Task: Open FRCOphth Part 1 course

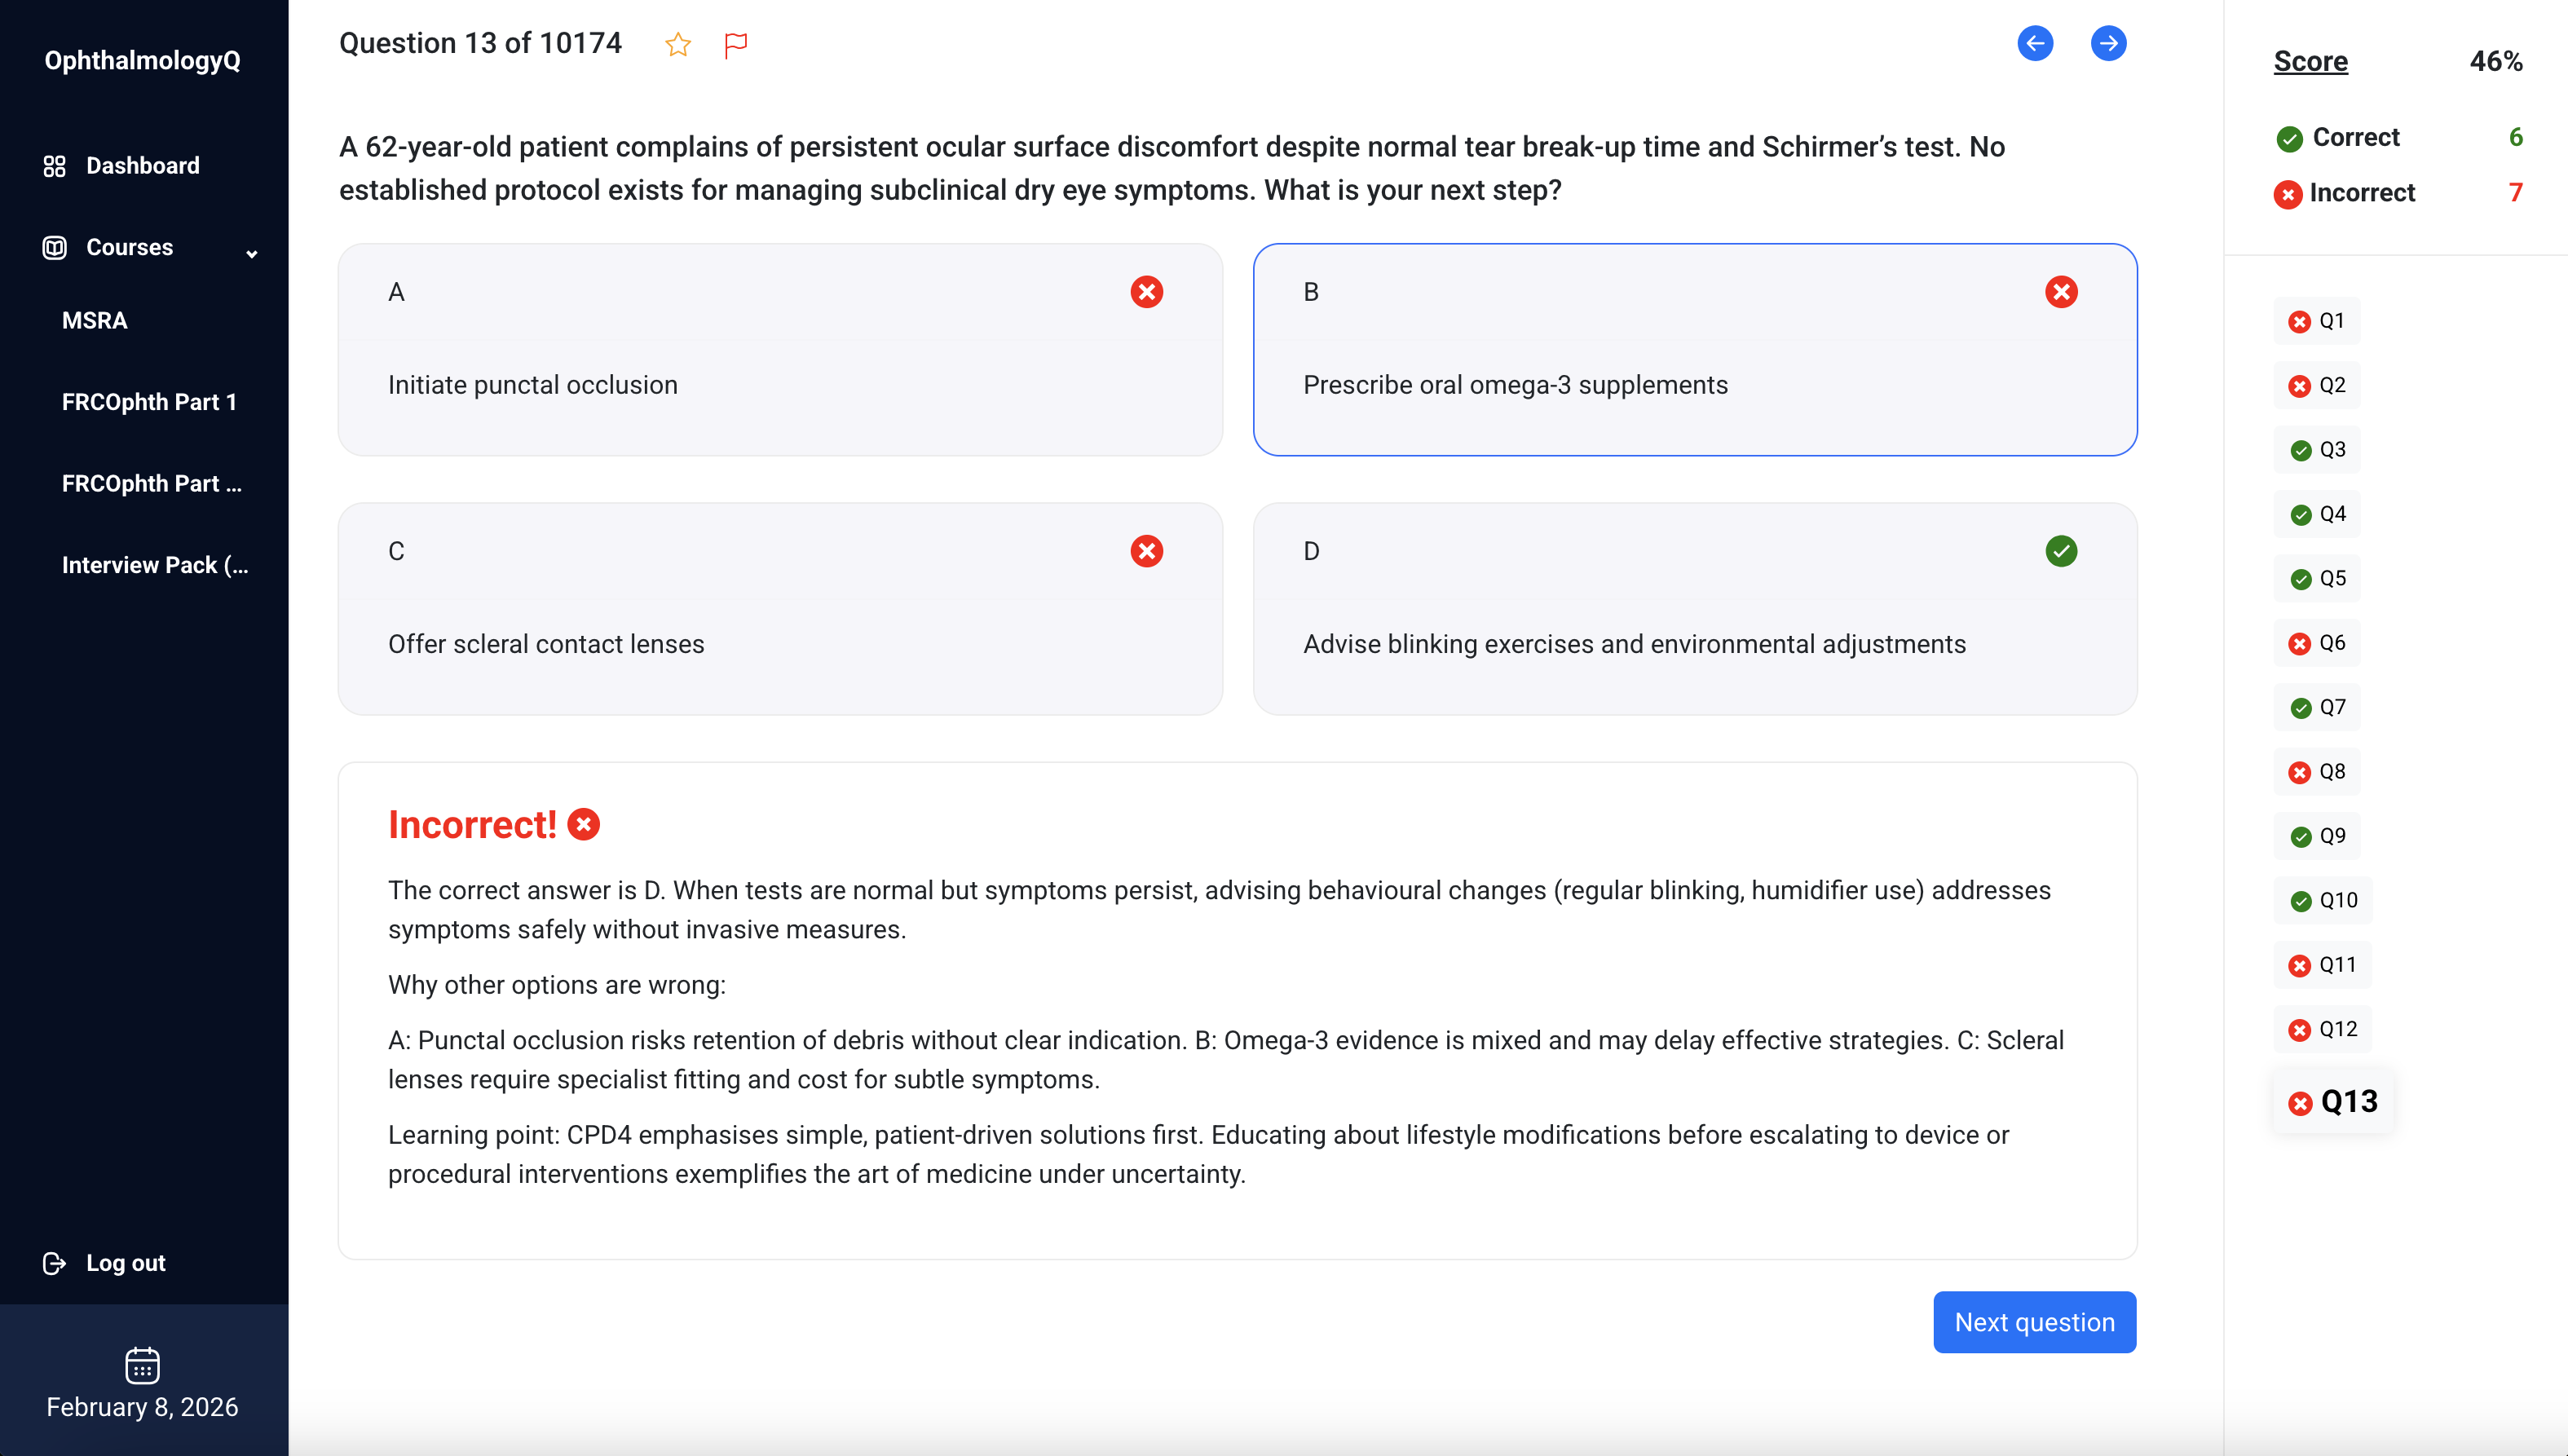Action: [x=149, y=402]
